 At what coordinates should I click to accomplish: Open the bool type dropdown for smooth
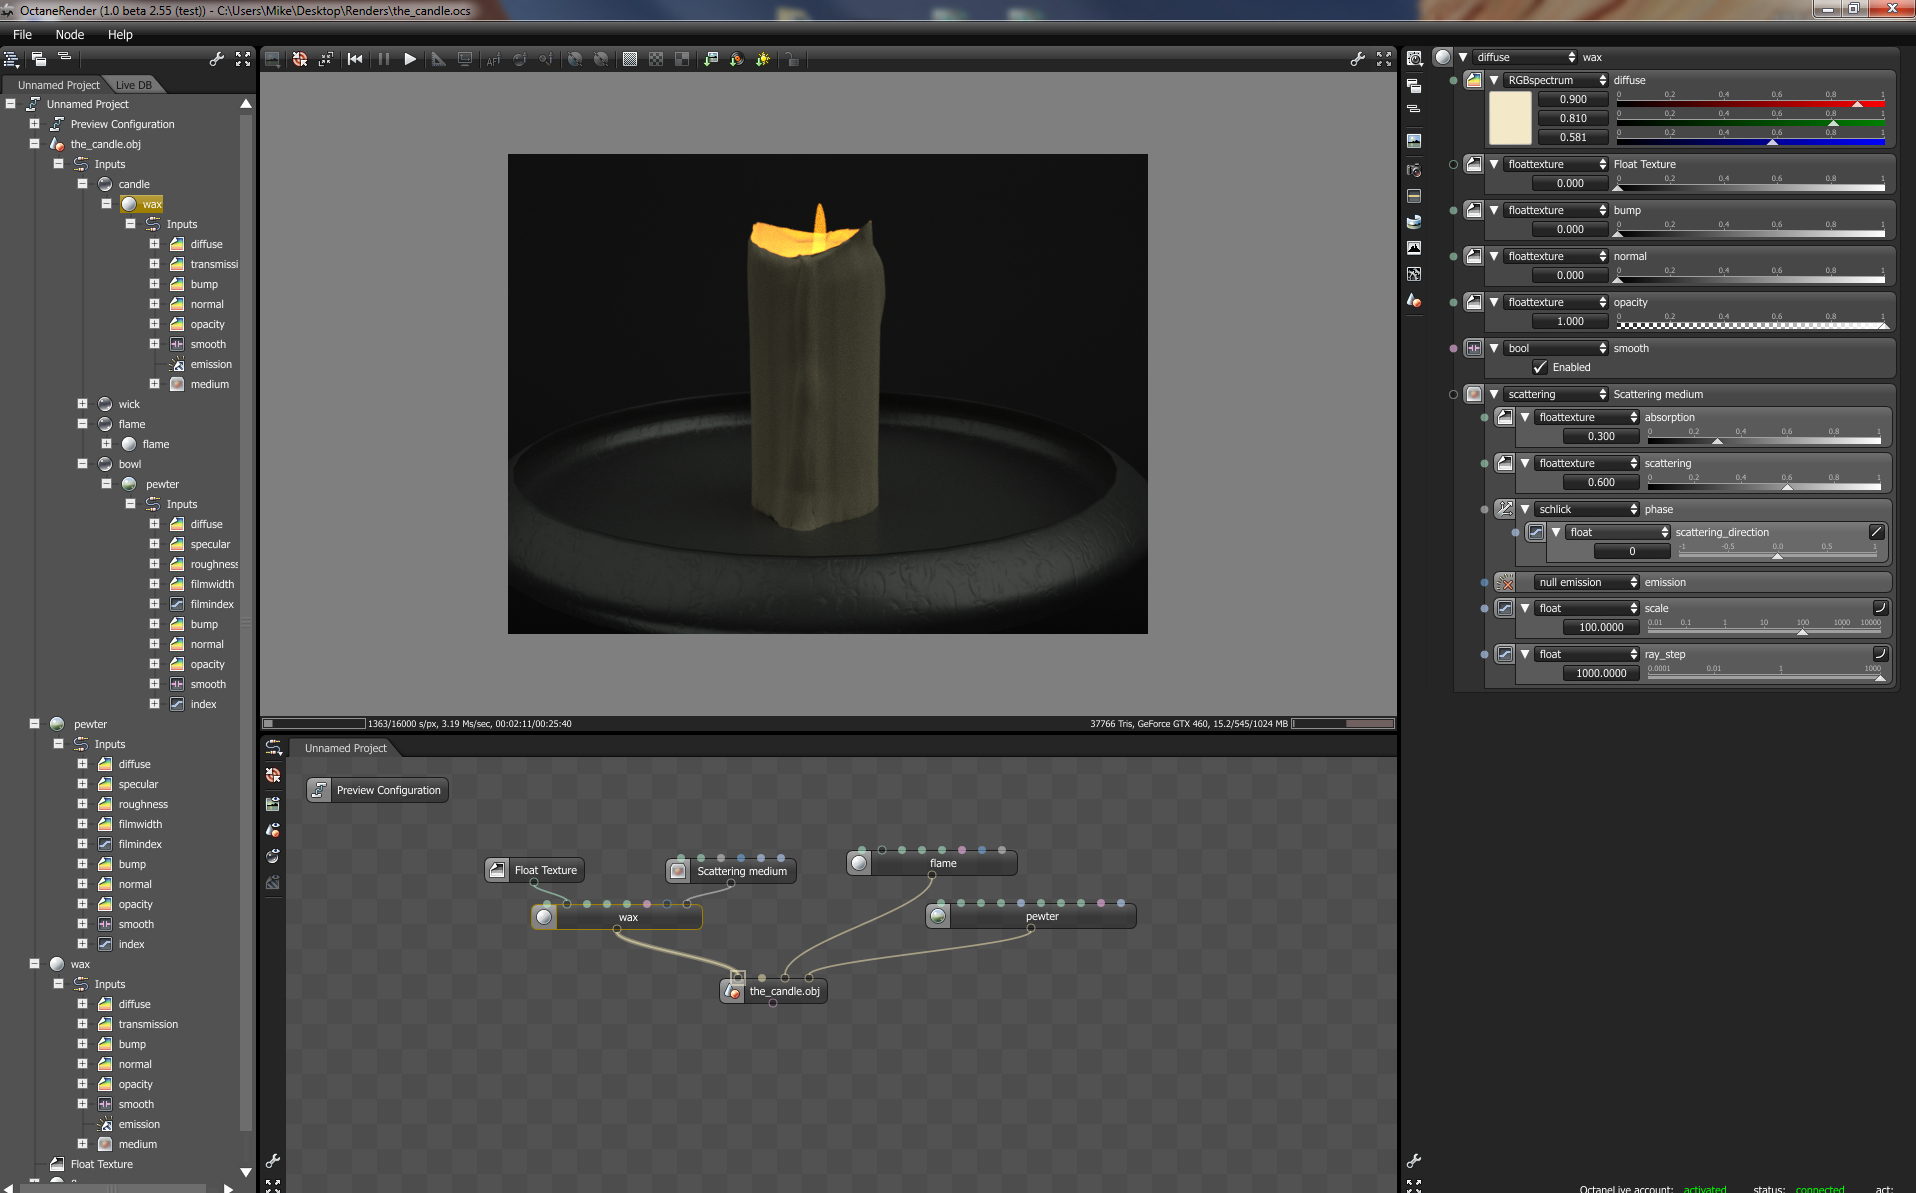pyautogui.click(x=1556, y=348)
